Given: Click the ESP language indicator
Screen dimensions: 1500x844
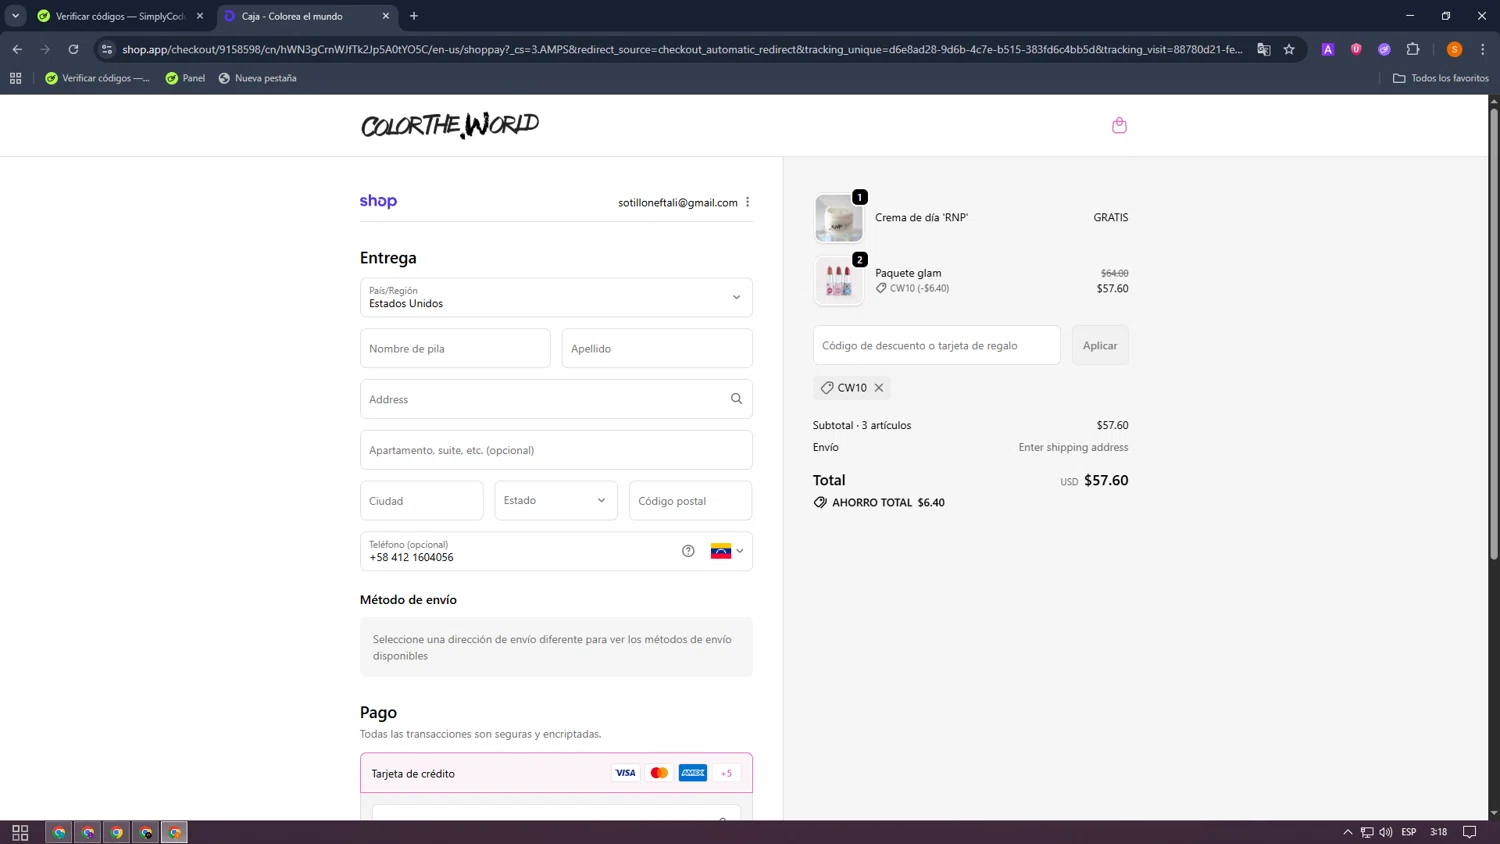Looking at the screenshot, I should 1408,832.
